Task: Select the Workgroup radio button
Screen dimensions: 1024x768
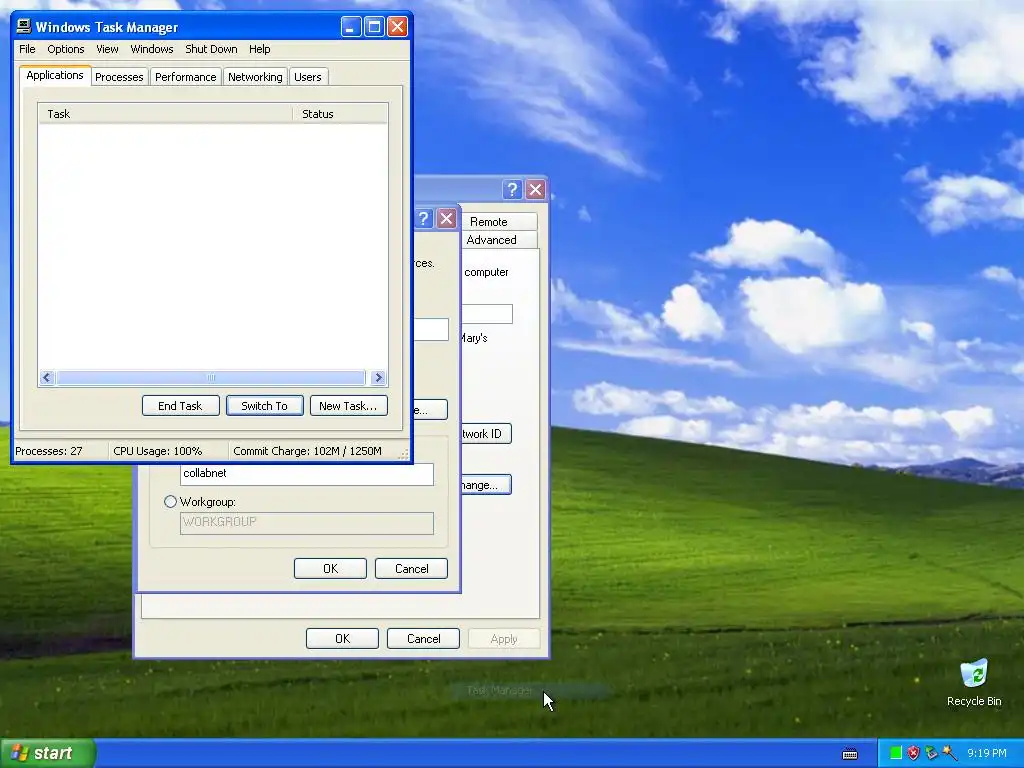Action: click(170, 502)
